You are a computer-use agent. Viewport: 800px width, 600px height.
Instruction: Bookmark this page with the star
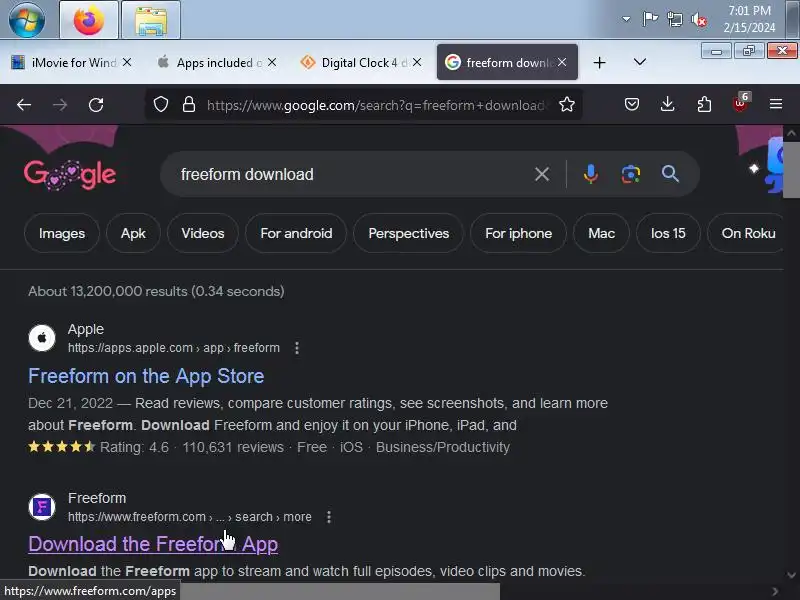point(566,105)
